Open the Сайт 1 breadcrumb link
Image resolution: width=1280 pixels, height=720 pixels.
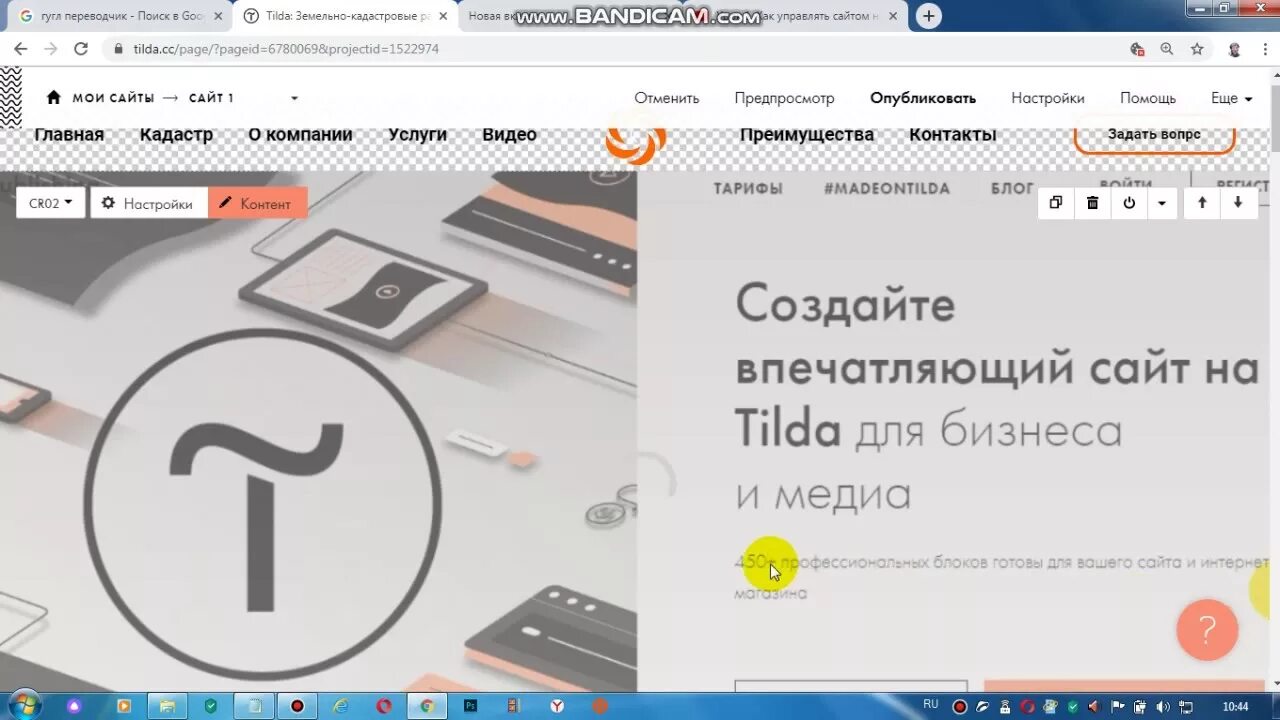[x=211, y=98]
